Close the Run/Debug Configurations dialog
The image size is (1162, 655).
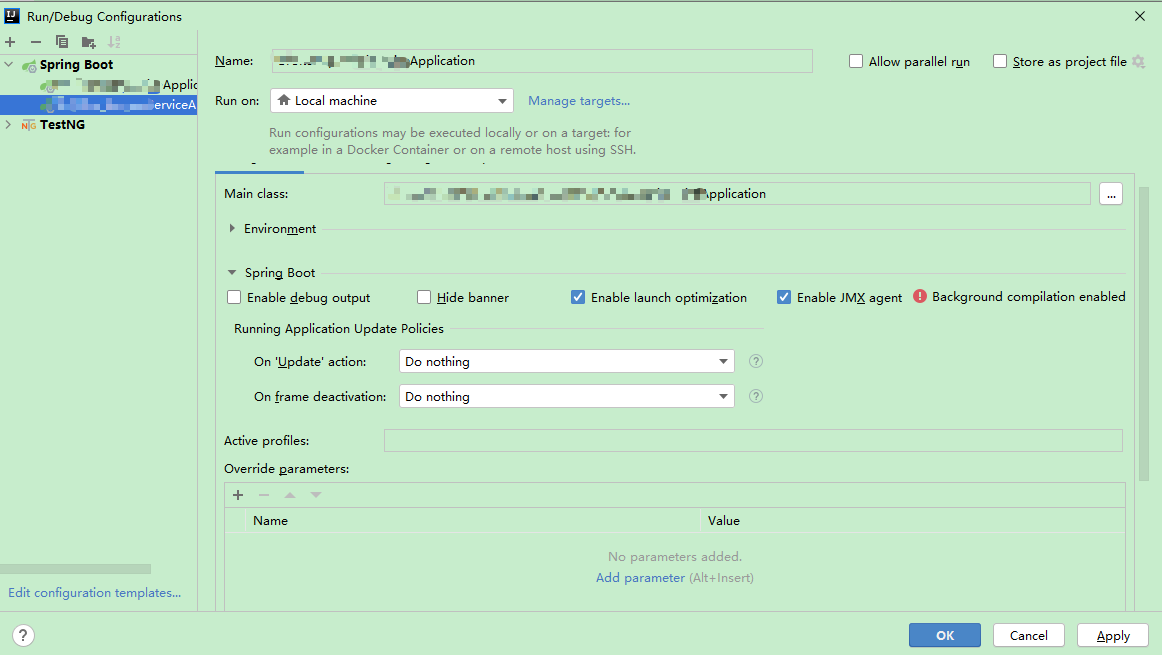pyautogui.click(x=1140, y=16)
